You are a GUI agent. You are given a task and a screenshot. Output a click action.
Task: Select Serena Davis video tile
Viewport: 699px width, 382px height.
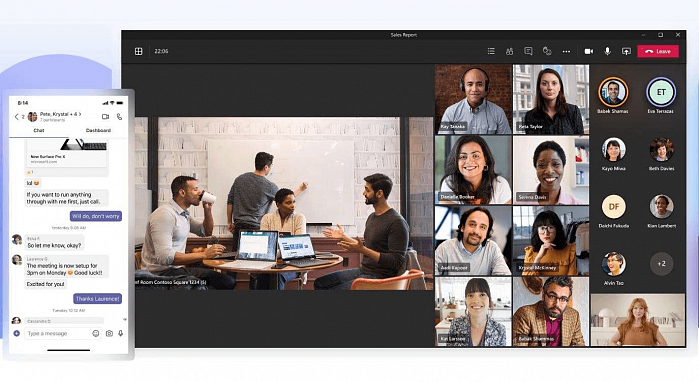pos(551,170)
